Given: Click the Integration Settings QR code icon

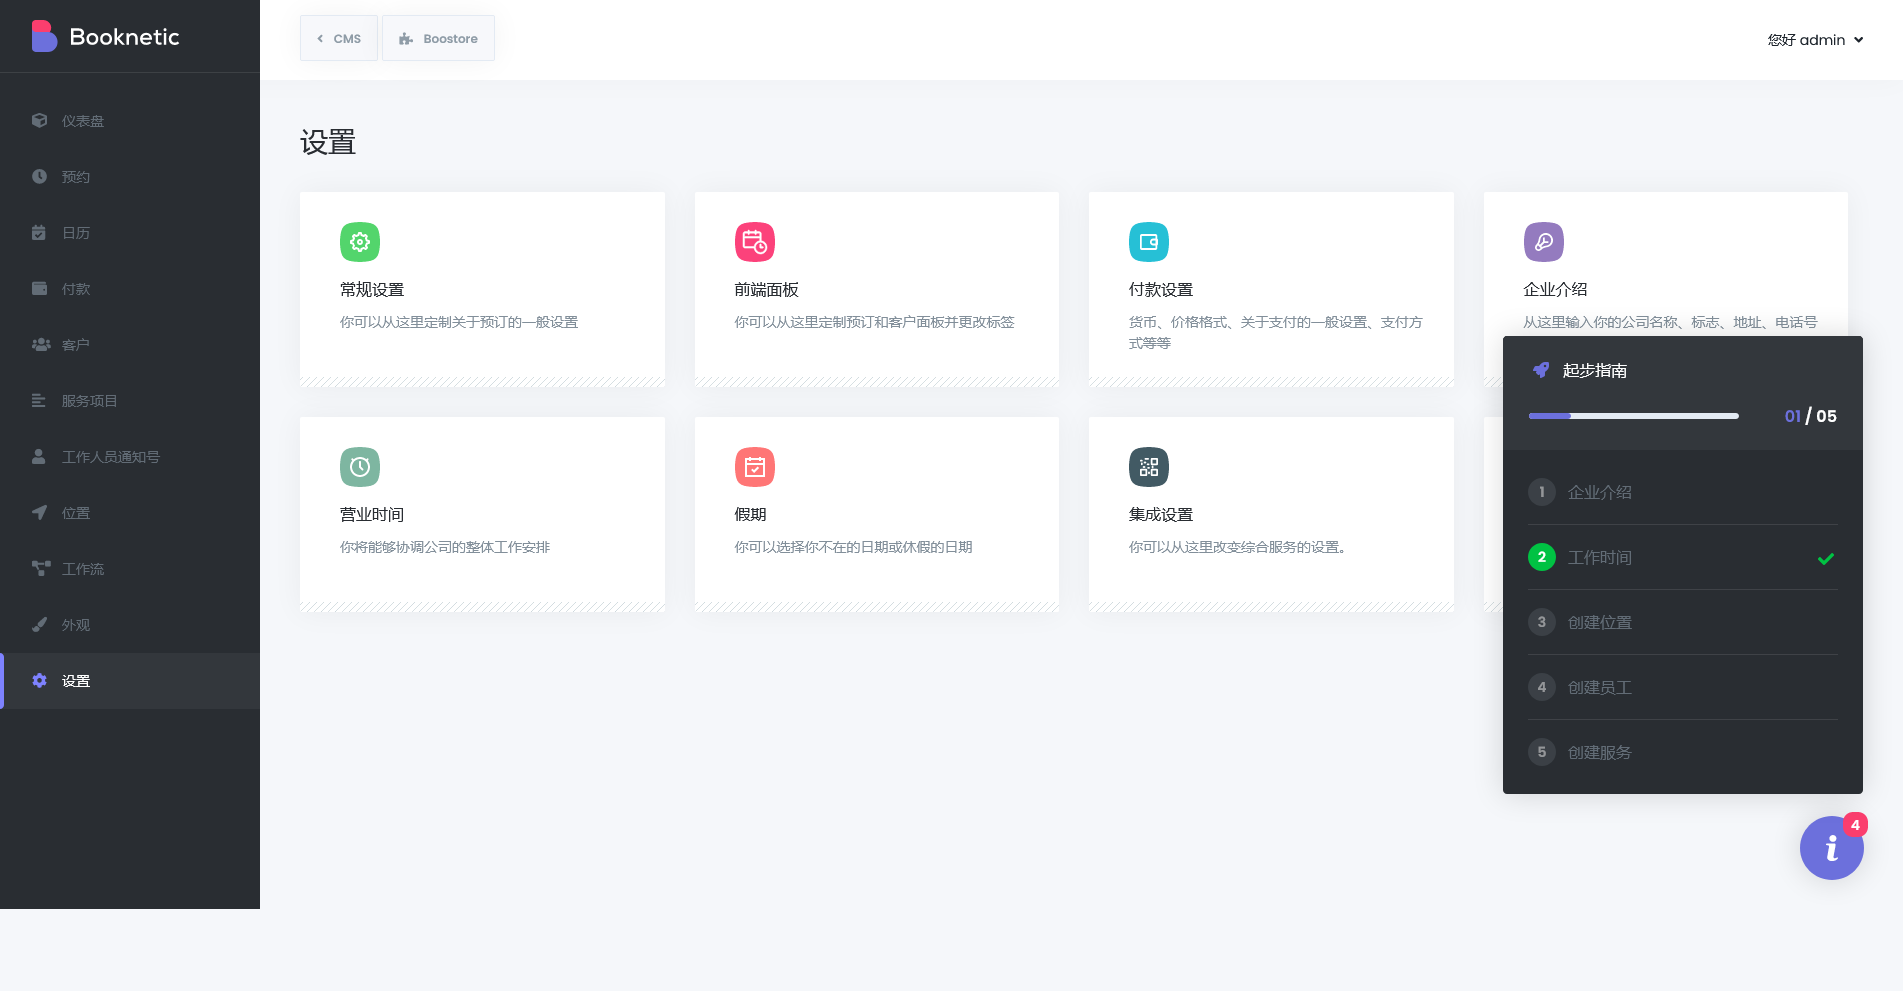Looking at the screenshot, I should 1149,467.
